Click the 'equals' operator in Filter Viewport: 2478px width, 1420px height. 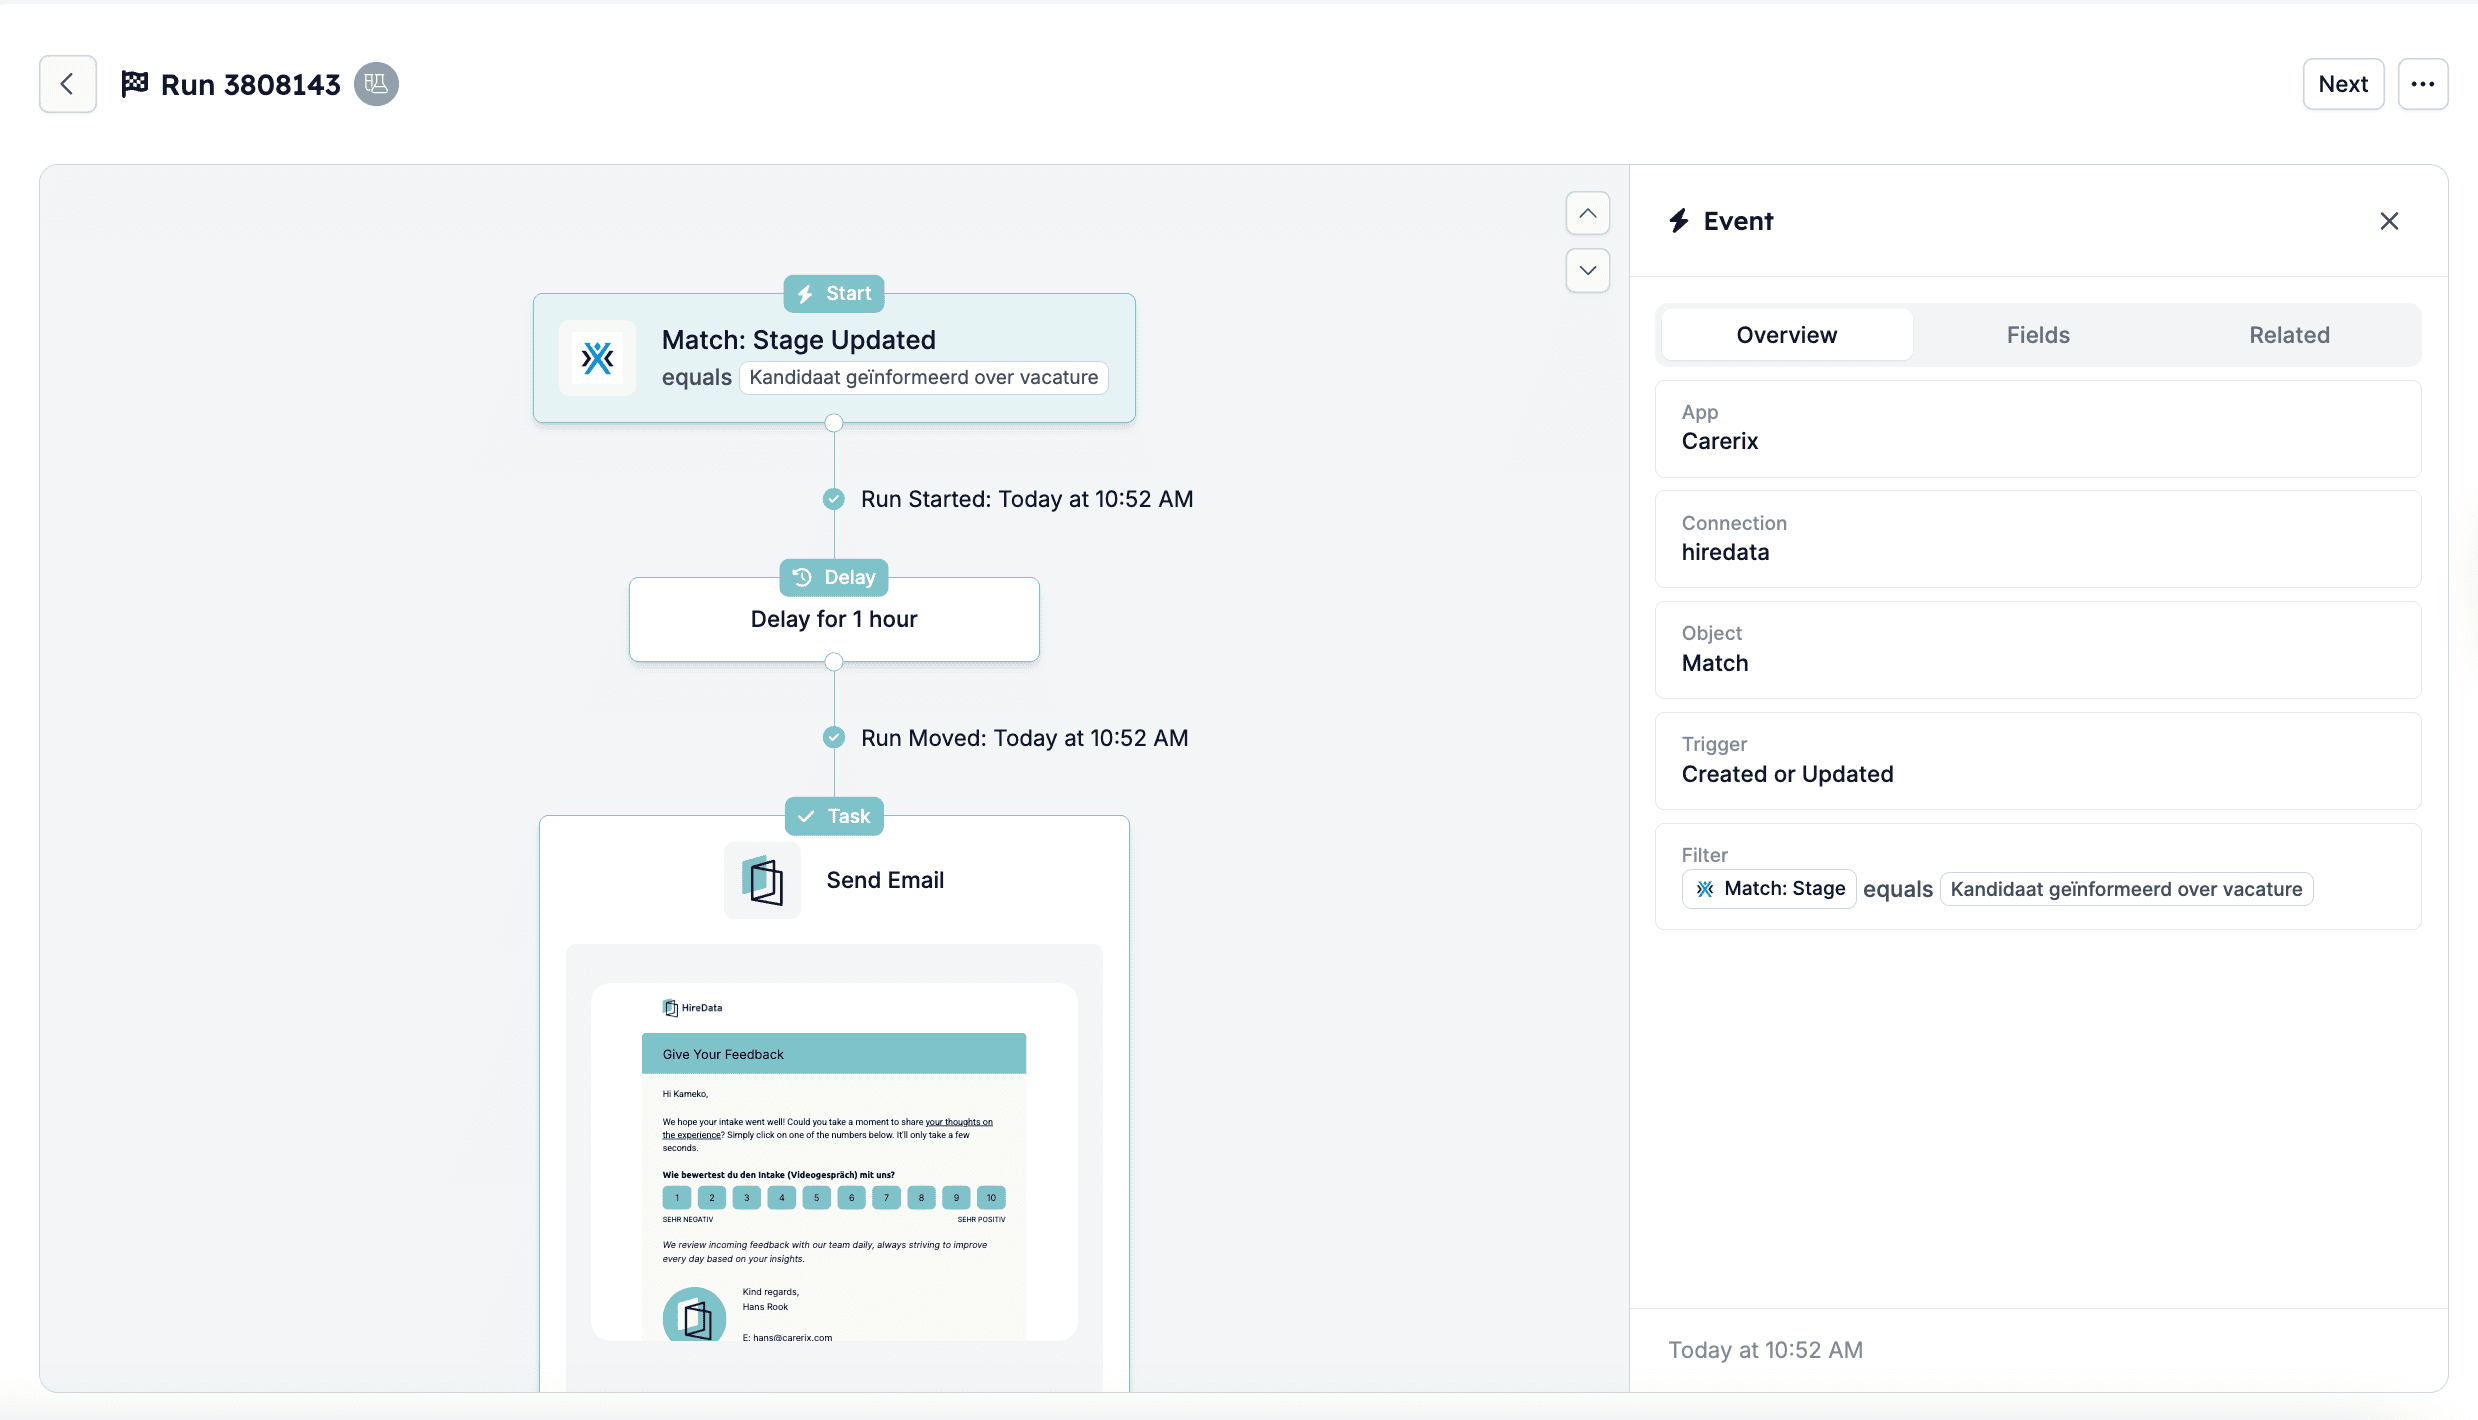tap(1898, 889)
